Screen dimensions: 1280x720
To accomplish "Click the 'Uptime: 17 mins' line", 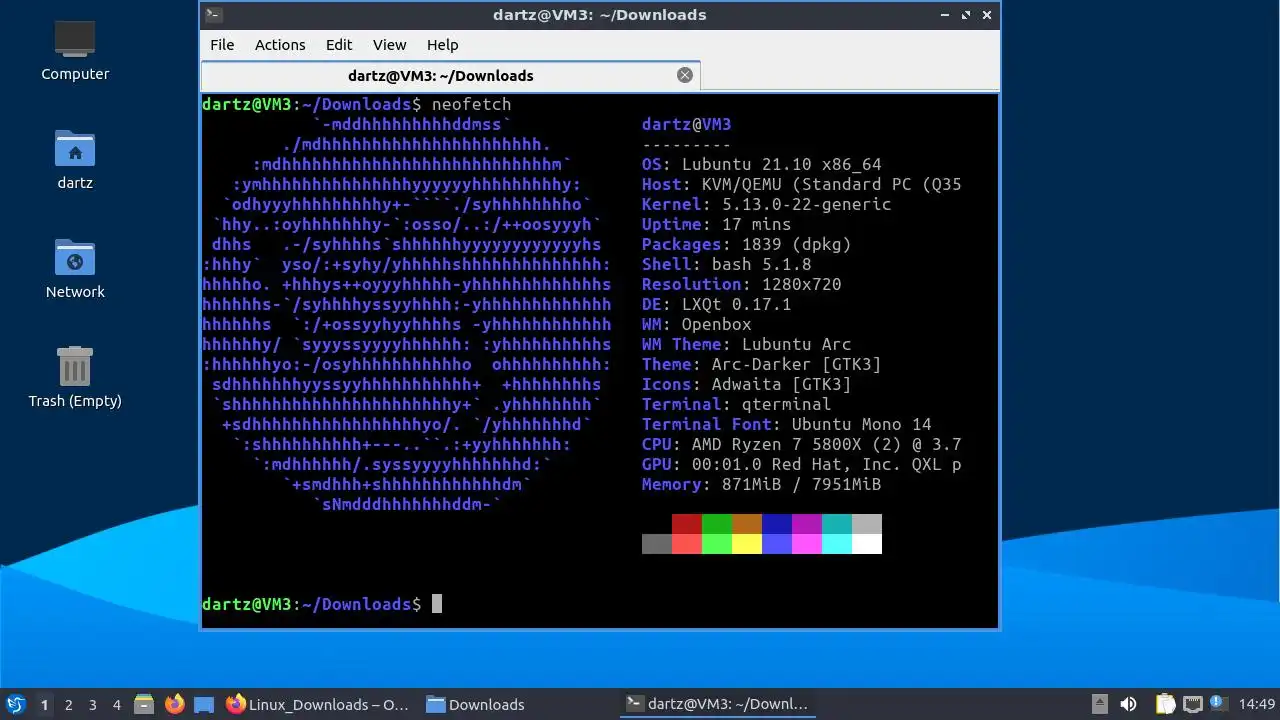I will [x=717, y=224].
